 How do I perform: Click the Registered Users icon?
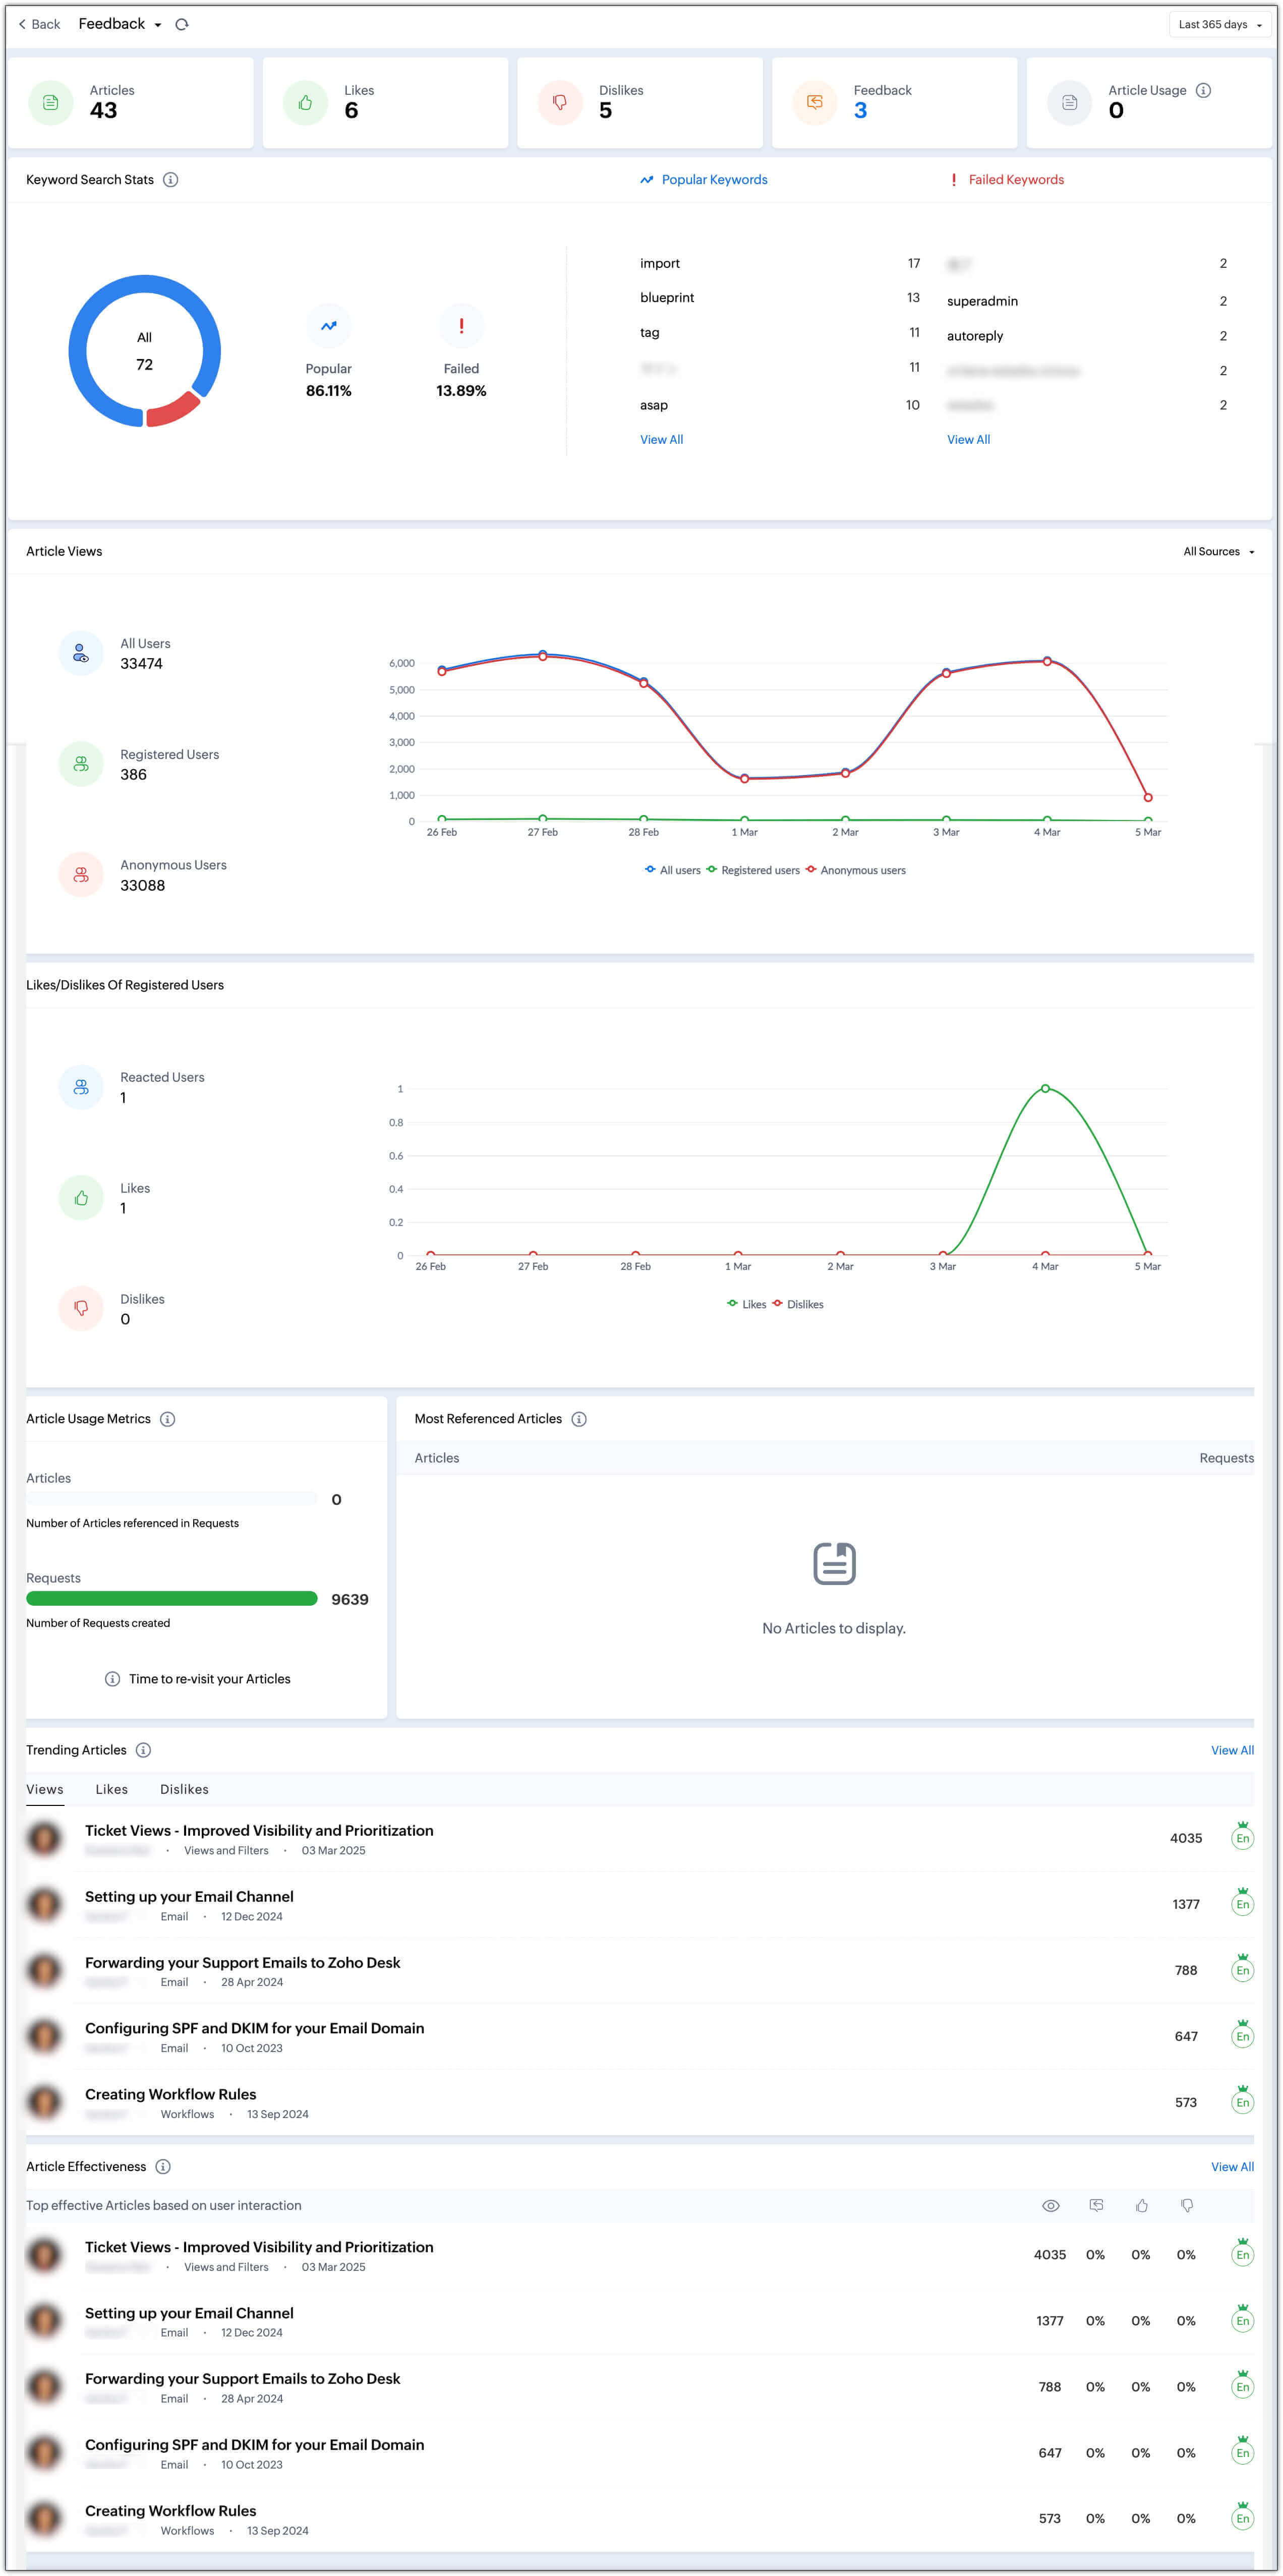tap(81, 764)
